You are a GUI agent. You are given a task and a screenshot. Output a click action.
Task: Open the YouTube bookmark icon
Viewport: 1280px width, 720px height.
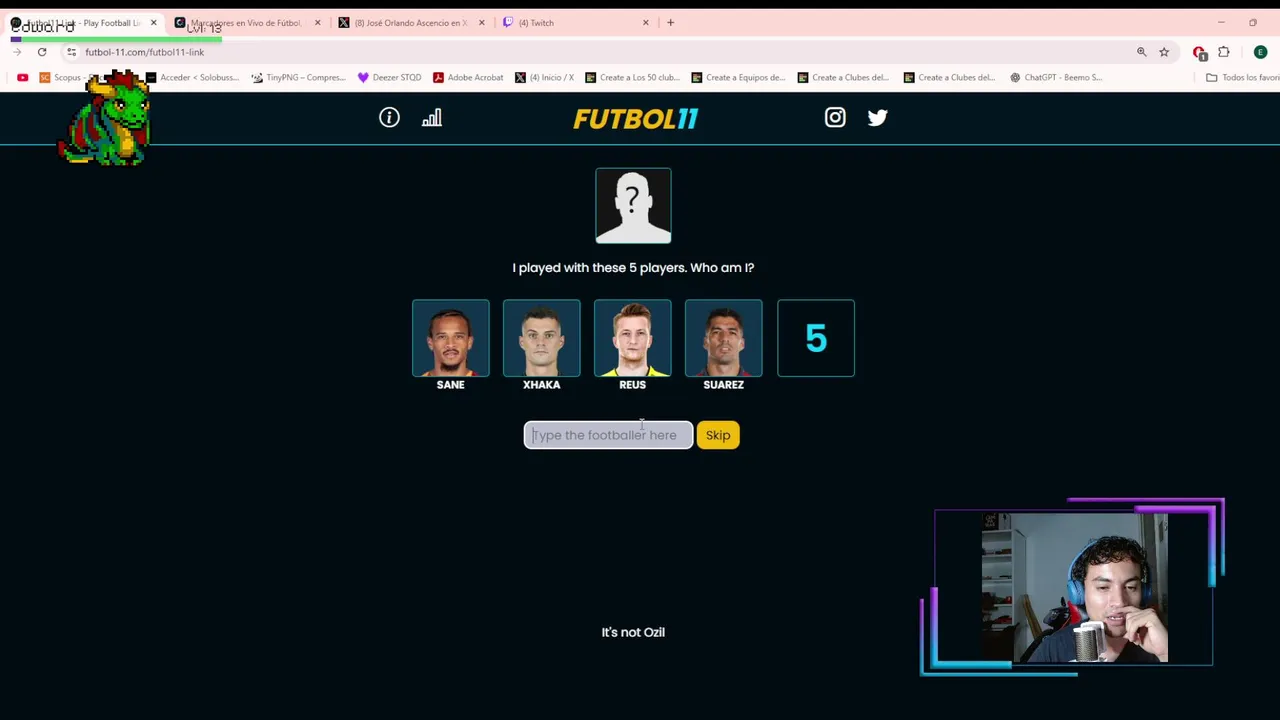point(22,77)
